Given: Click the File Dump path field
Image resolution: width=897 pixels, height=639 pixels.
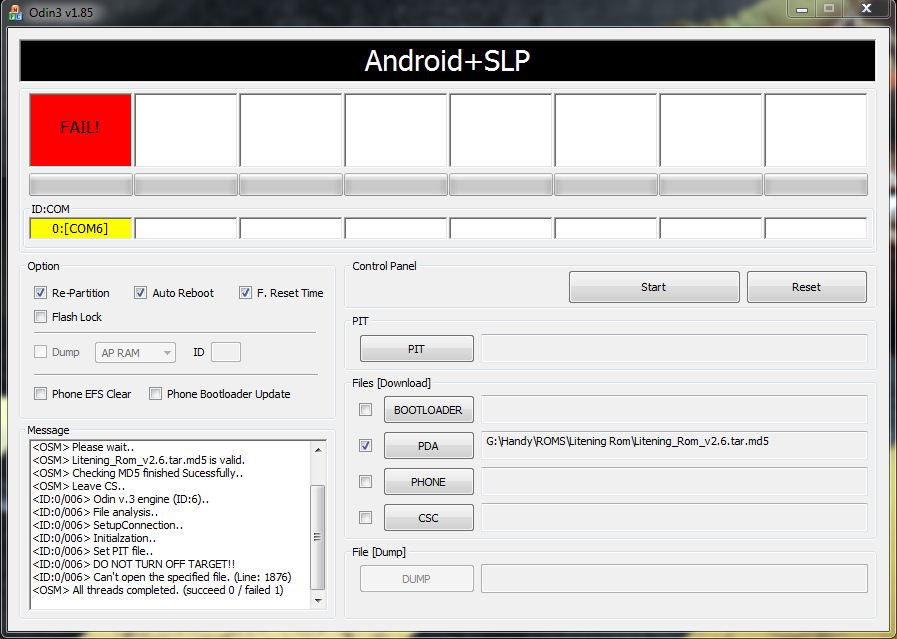Looking at the screenshot, I should coord(674,578).
